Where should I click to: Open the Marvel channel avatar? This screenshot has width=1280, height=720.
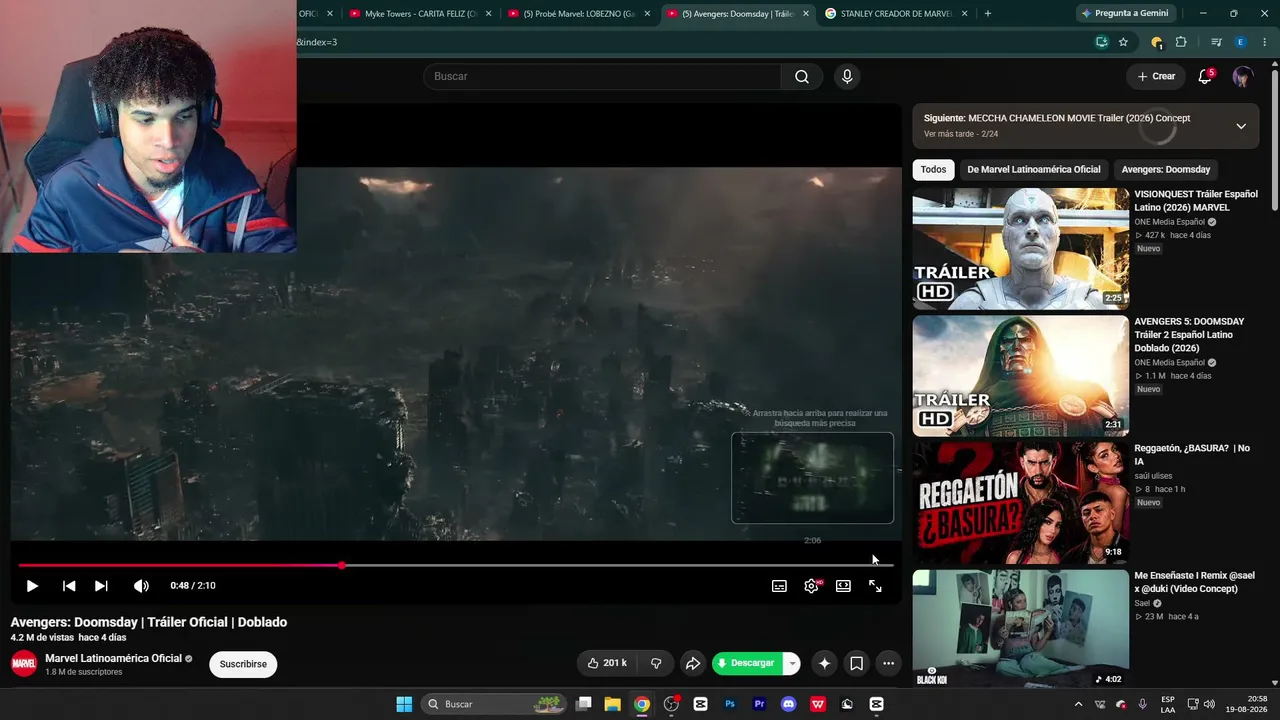24,664
